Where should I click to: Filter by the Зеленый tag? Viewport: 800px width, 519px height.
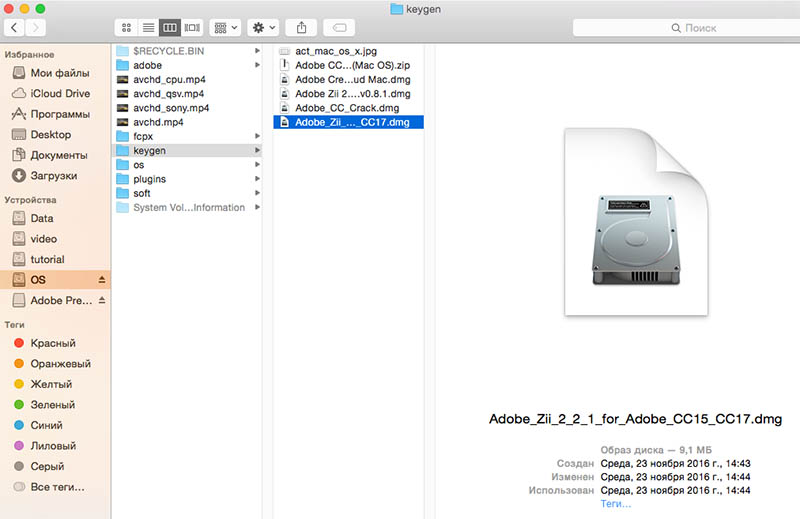(x=55, y=405)
